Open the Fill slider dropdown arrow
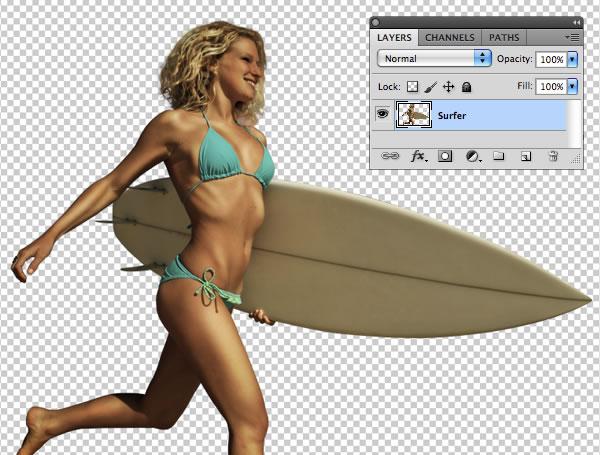This screenshot has width=600, height=455. [x=572, y=86]
